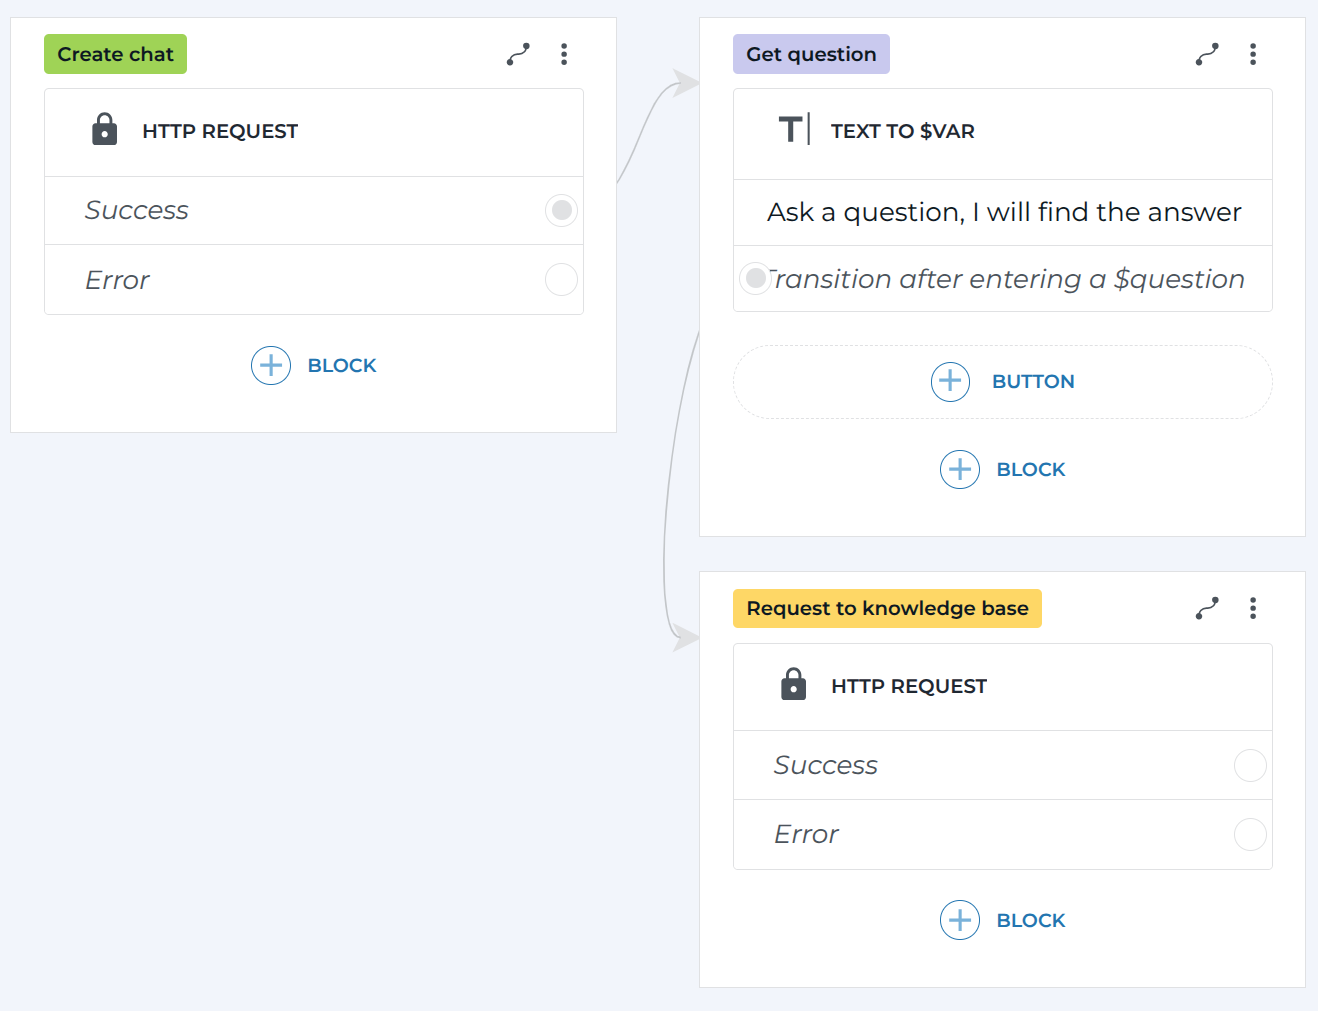Open three-dot menu of Request to knowledge base
Screen dimensions: 1318x1011
(x=1253, y=608)
